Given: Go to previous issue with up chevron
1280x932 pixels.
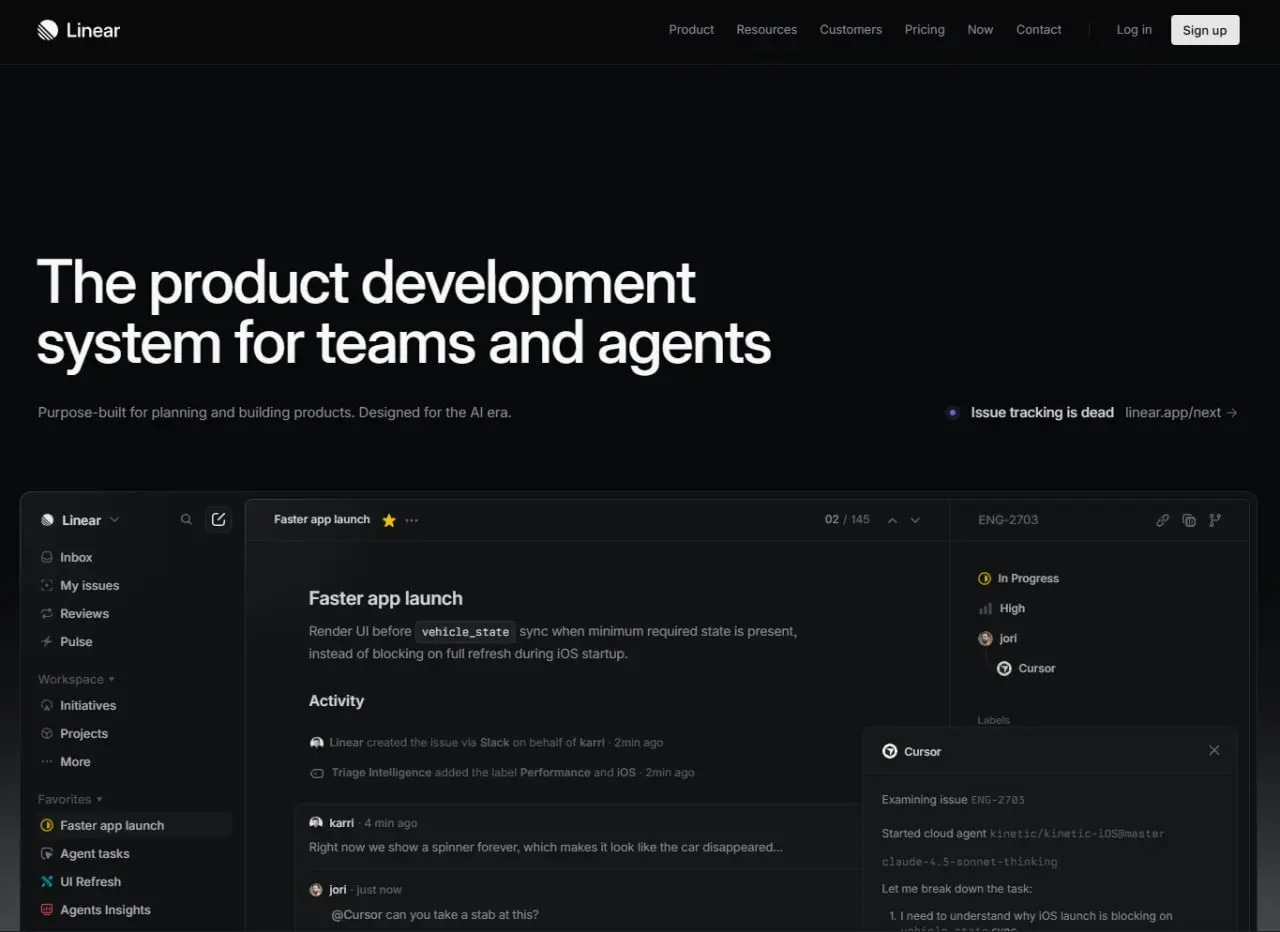Looking at the screenshot, I should pyautogui.click(x=892, y=520).
